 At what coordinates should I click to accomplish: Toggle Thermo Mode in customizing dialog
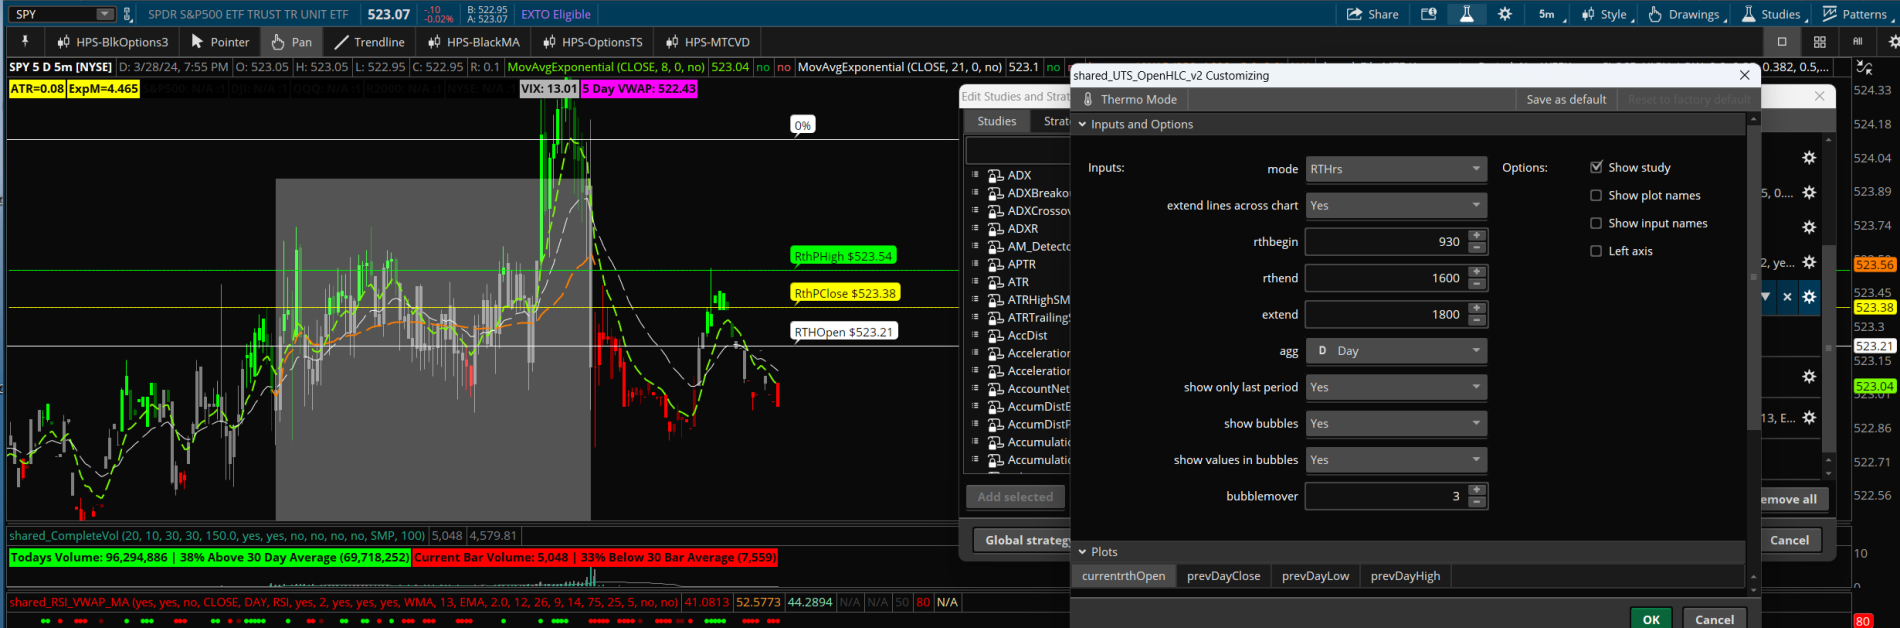click(x=1129, y=99)
